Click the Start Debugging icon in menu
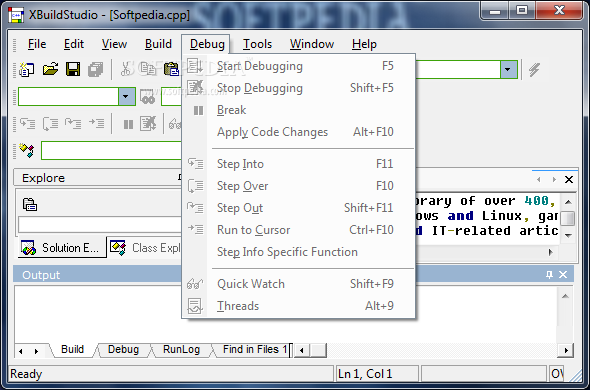The width and height of the screenshot is (590, 390). point(195,66)
